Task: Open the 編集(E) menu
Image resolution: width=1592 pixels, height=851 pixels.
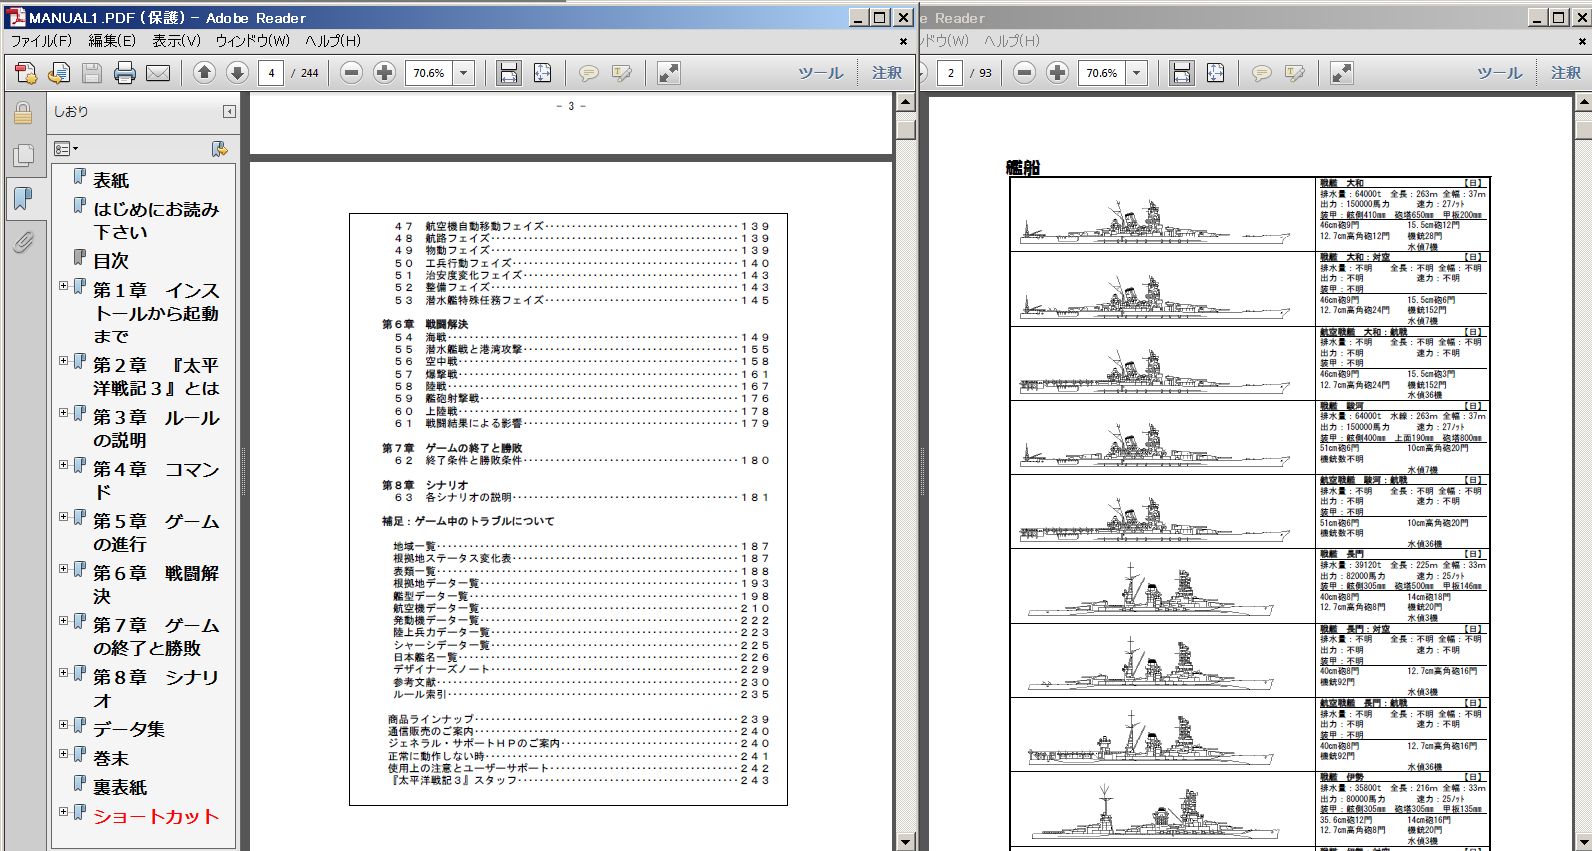Action: [x=112, y=41]
